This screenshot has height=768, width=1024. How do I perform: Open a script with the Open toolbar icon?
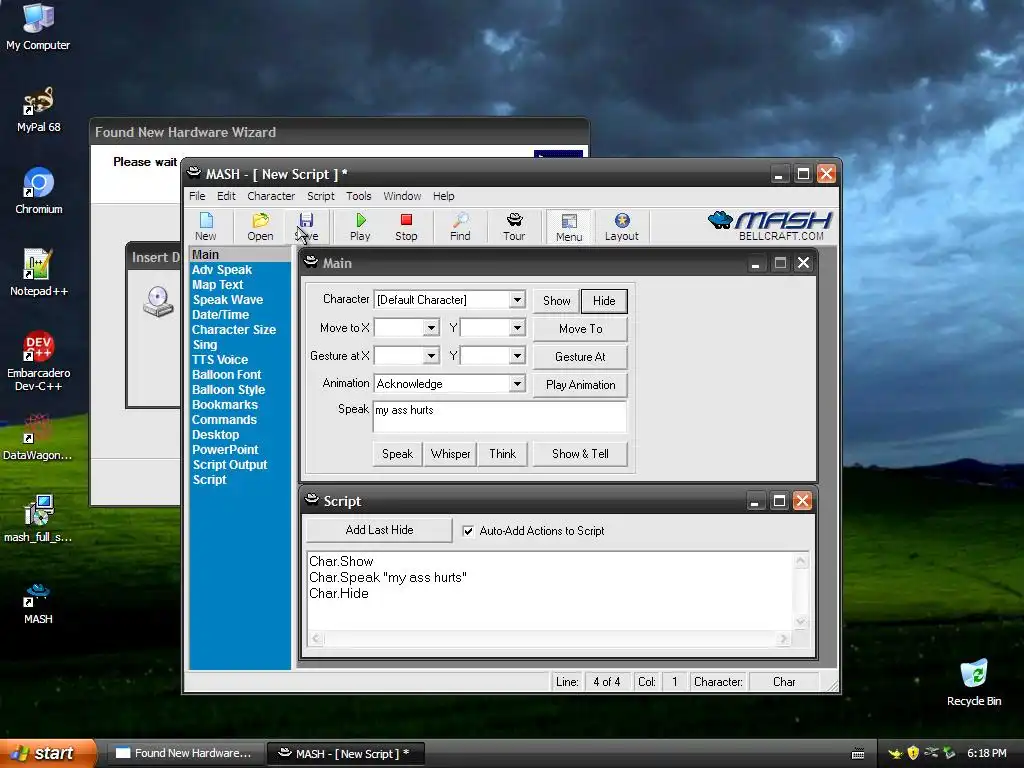[x=260, y=227]
